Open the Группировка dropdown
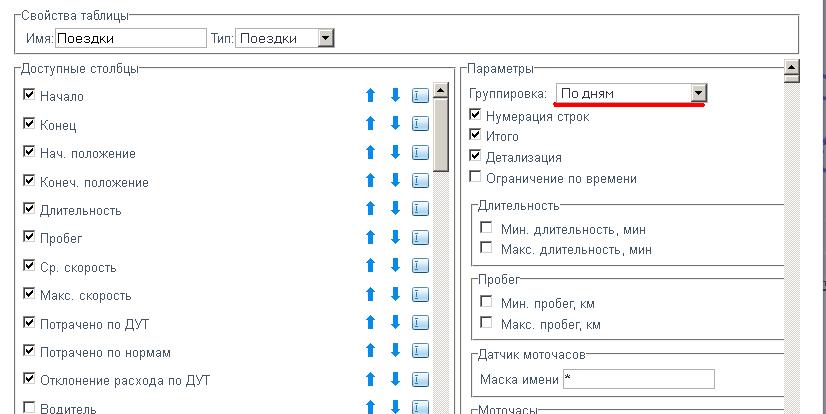The width and height of the screenshot is (826, 414). pos(631,94)
